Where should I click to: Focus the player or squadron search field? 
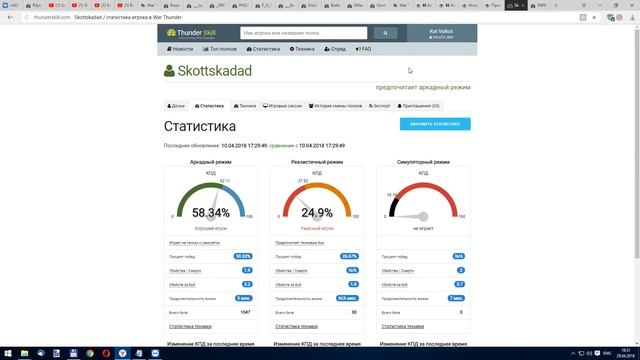tap(304, 33)
